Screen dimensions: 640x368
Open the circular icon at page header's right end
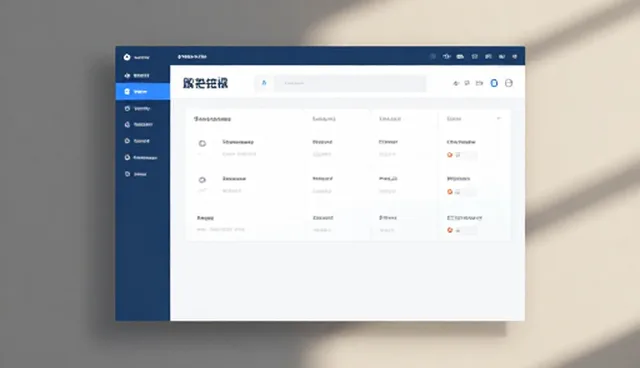(x=509, y=83)
